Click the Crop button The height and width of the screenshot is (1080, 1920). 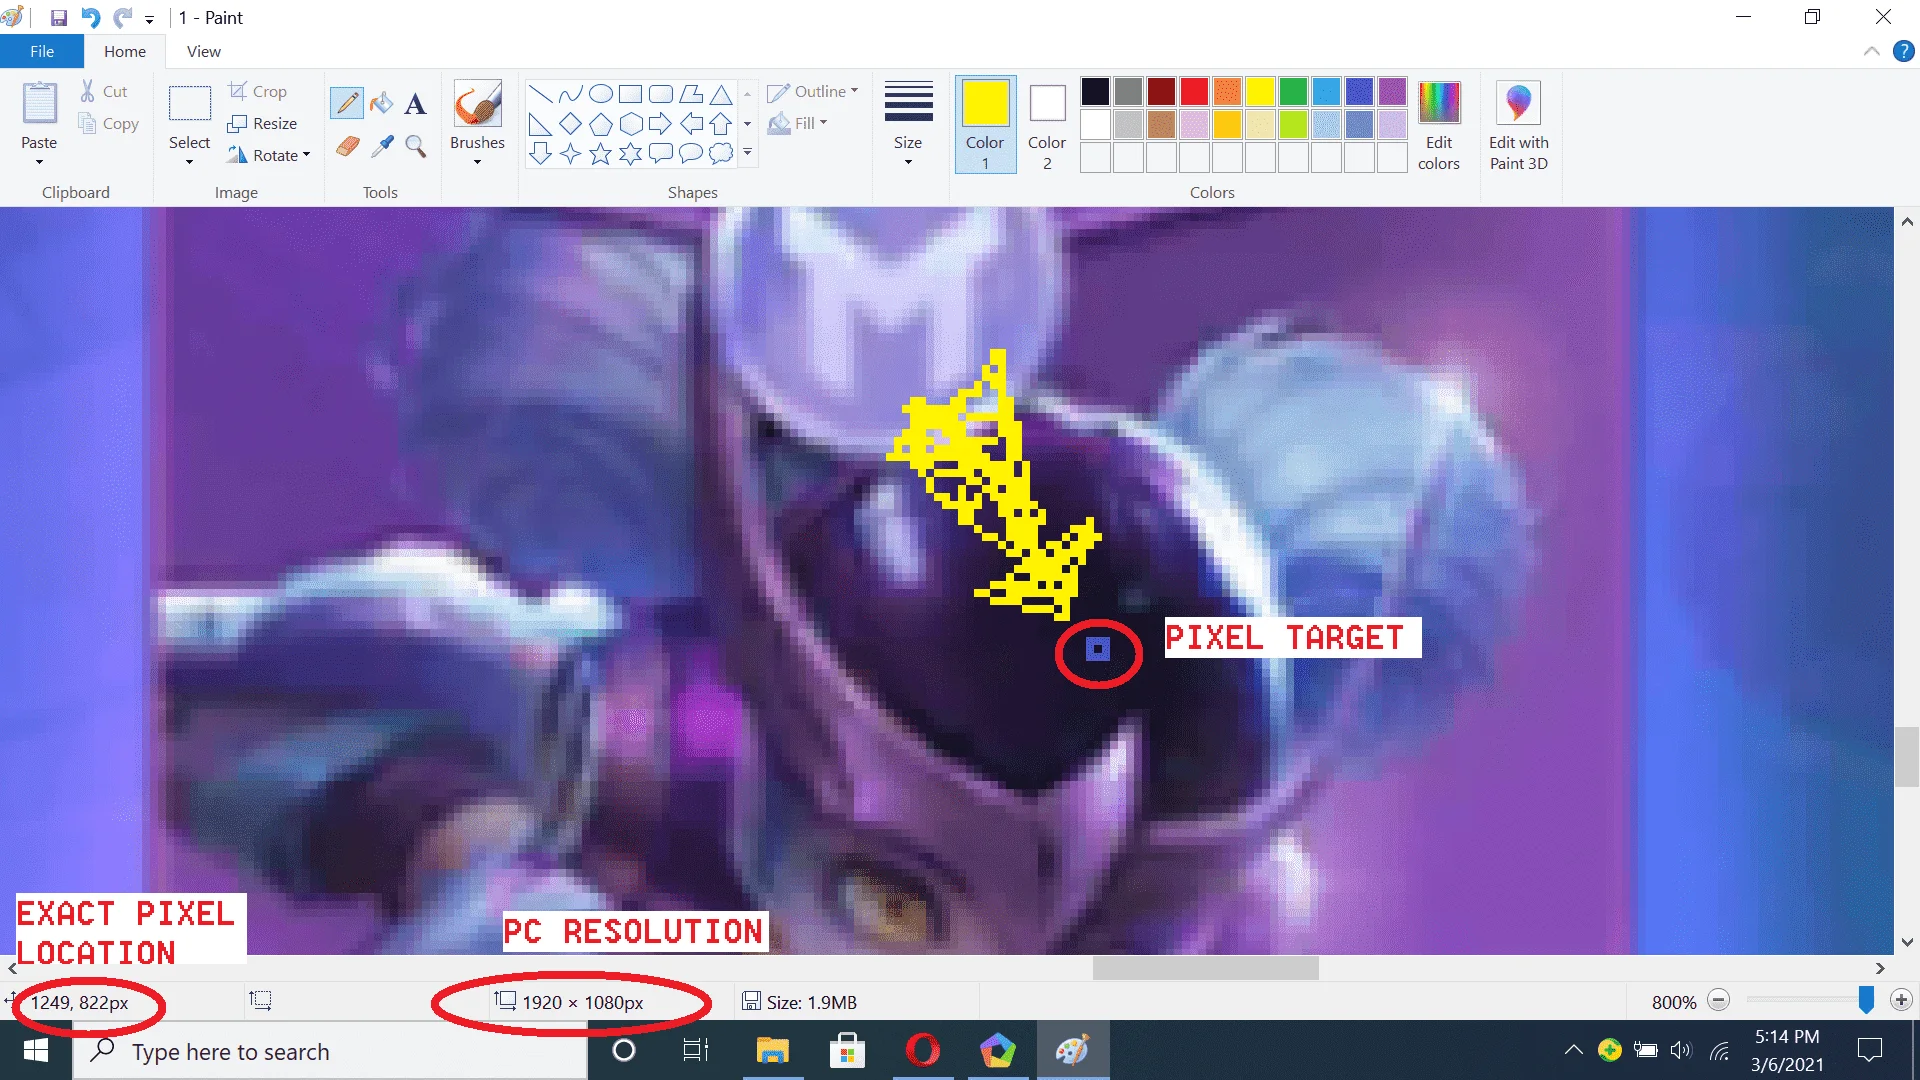[x=258, y=91]
